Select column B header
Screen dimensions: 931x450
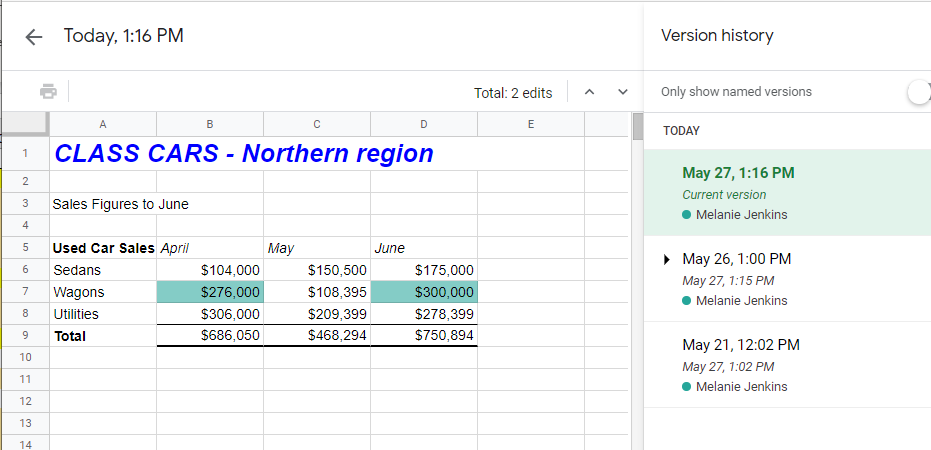[x=210, y=124]
